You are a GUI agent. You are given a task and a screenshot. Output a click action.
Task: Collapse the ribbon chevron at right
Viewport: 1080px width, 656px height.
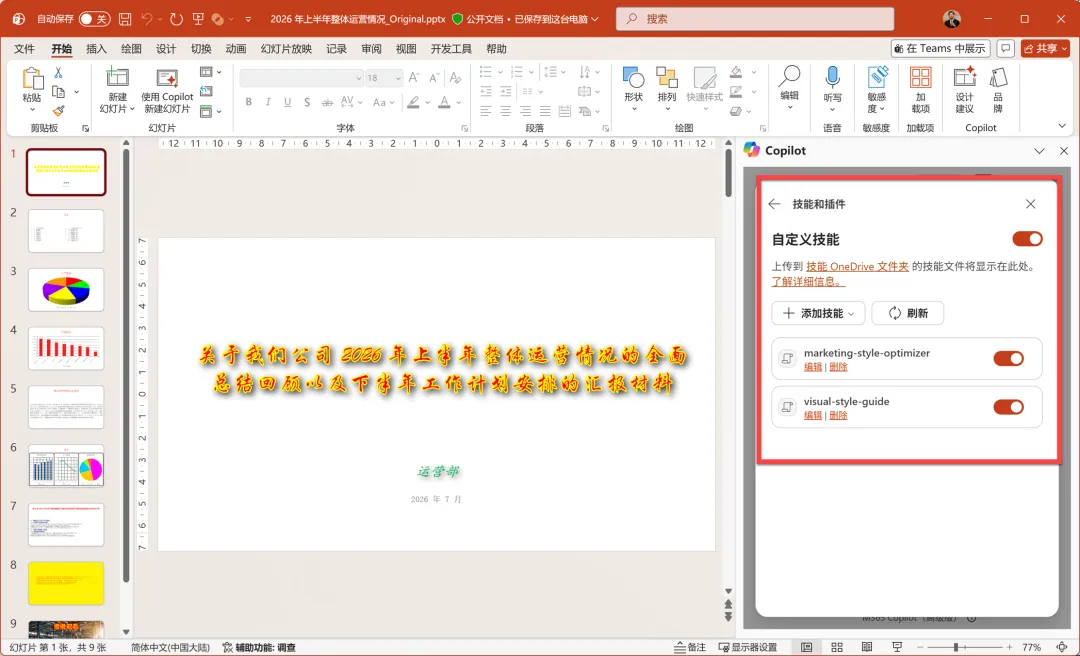[1061, 126]
